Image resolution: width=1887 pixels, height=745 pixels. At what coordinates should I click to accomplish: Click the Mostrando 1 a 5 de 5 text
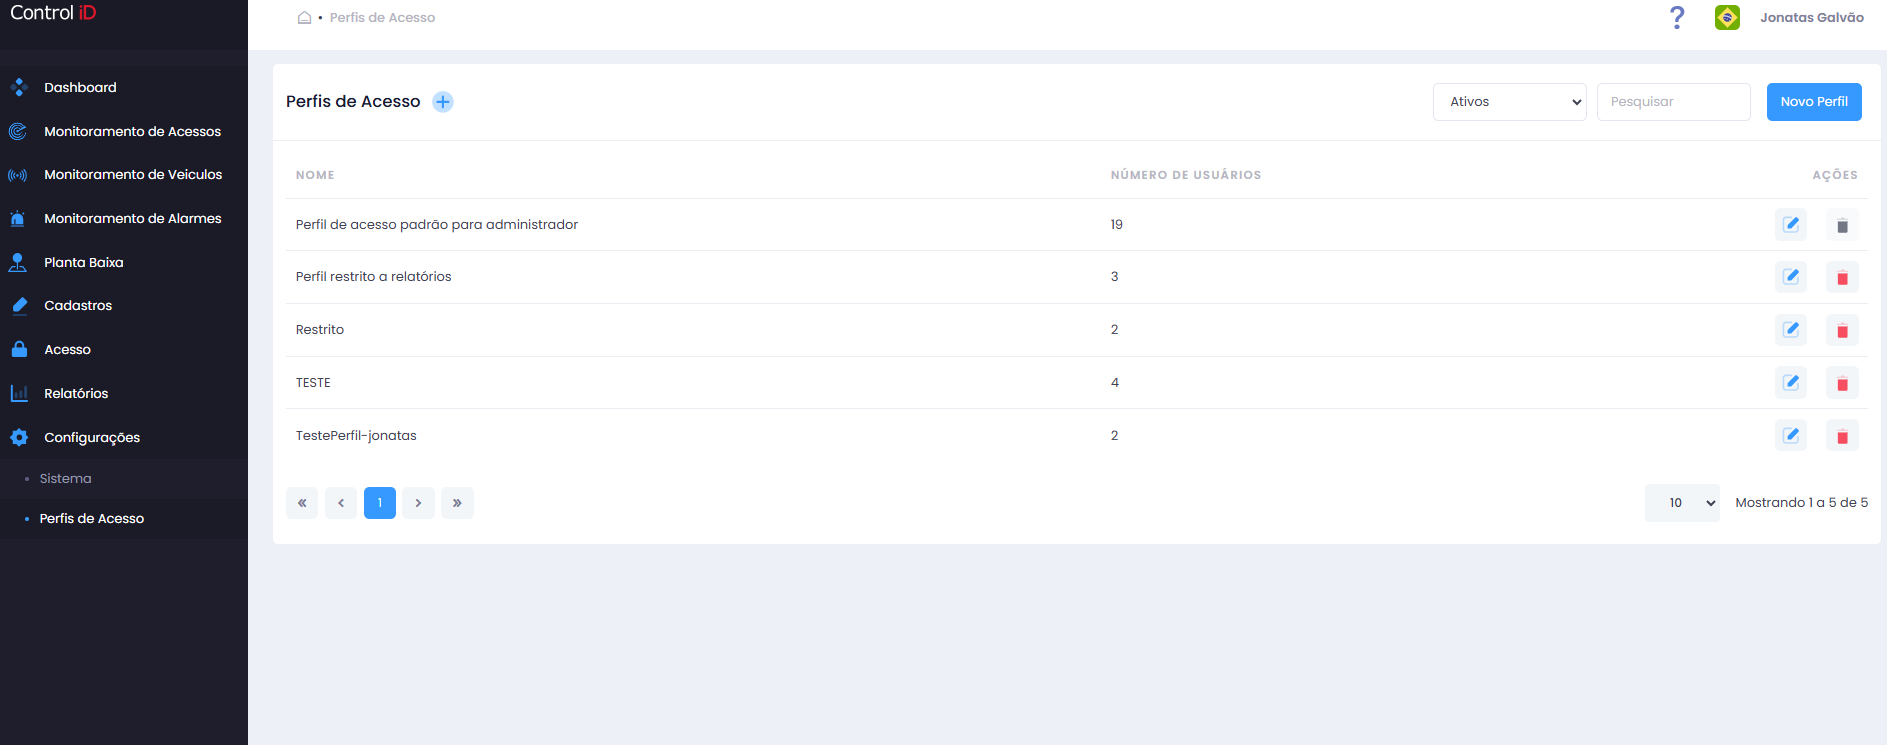point(1801,503)
